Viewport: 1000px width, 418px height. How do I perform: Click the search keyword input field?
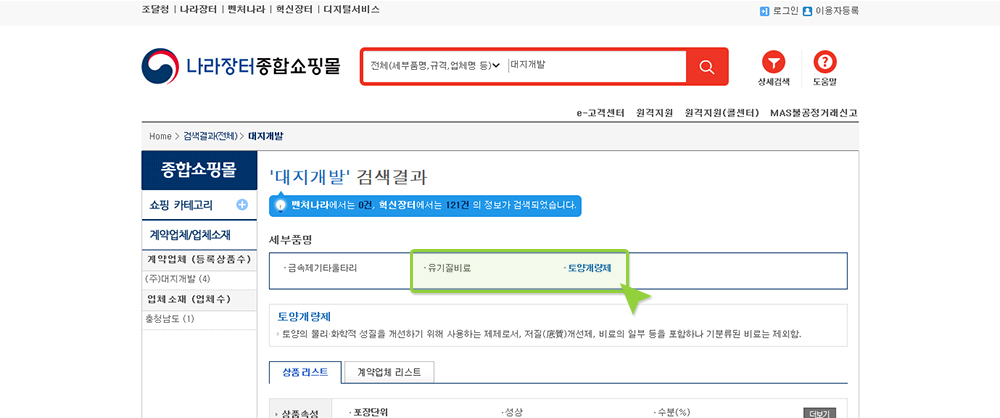coord(595,66)
